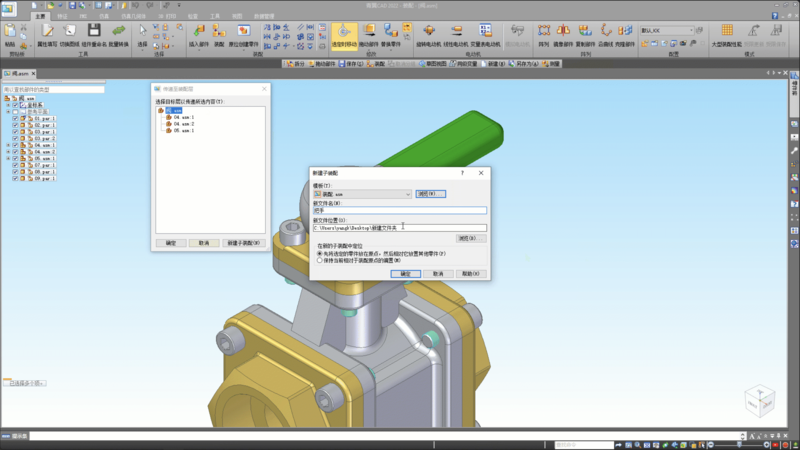Expand the 04.asm:1 node in assembly tree

(8, 146)
